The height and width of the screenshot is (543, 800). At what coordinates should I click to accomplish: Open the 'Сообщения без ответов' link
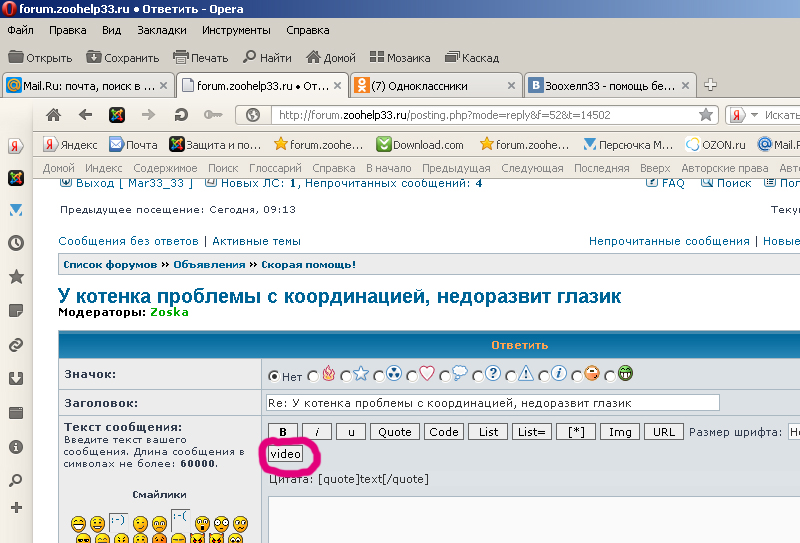pyautogui.click(x=129, y=241)
